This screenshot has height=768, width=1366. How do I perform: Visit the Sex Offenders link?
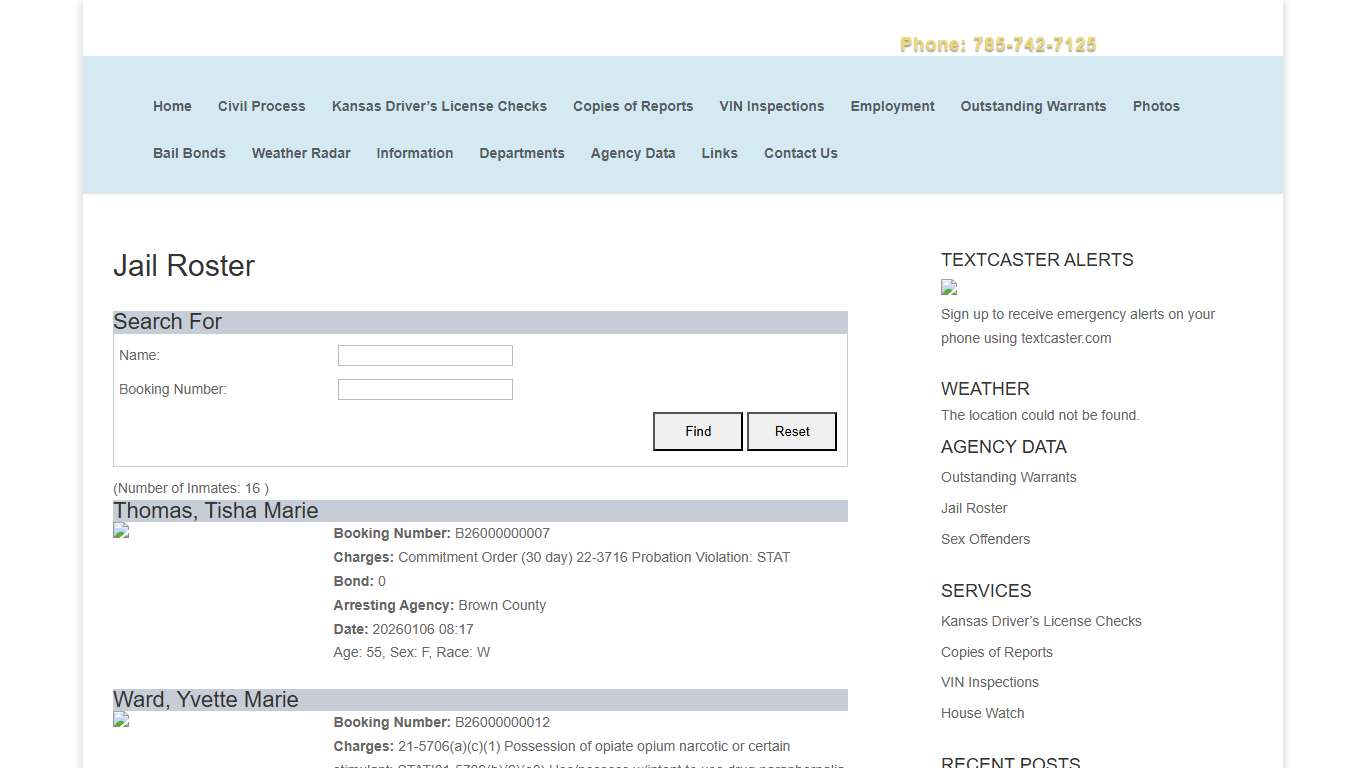[x=985, y=539]
